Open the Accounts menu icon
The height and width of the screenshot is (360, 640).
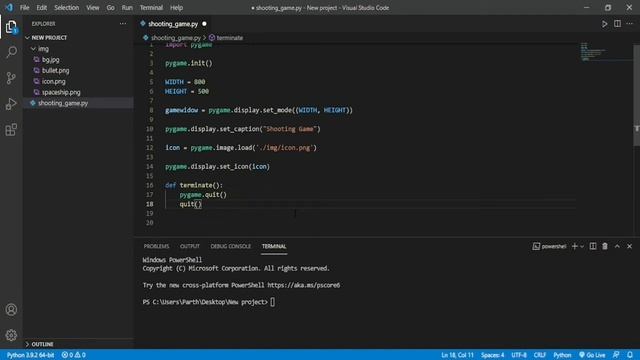pos(11,309)
